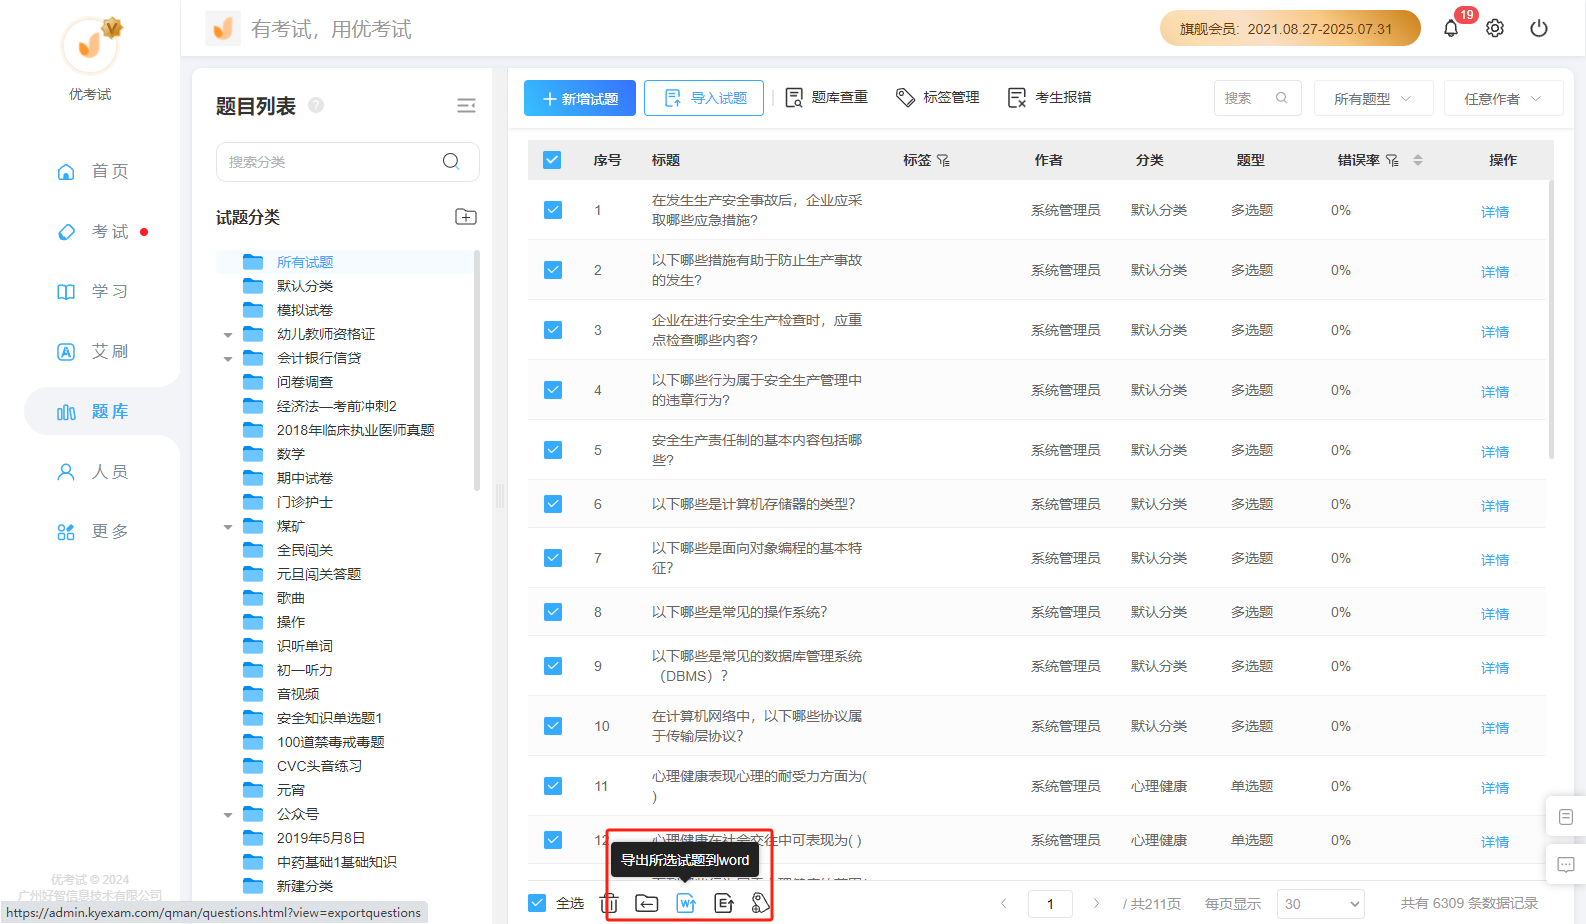Image resolution: width=1586 pixels, height=924 pixels.
Task: Click the 错误率 column filter icon
Action: coord(1392,160)
